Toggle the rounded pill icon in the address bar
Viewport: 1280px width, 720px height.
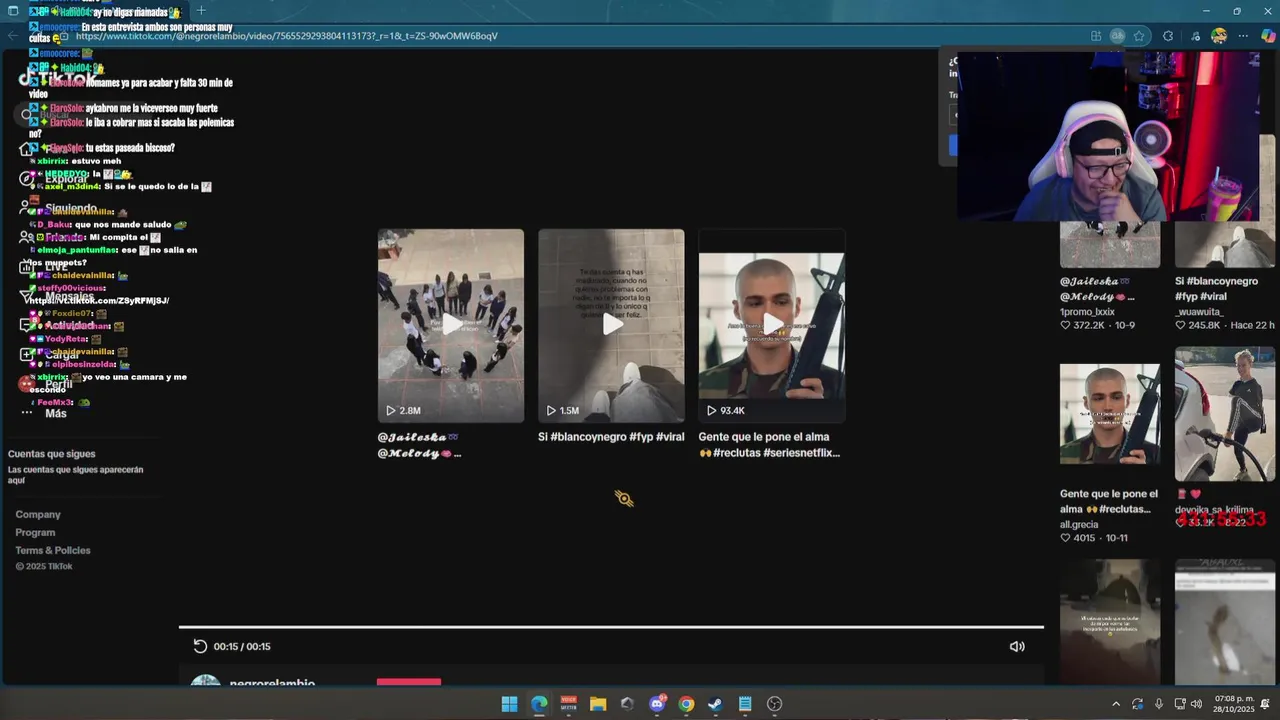[x=1118, y=36]
